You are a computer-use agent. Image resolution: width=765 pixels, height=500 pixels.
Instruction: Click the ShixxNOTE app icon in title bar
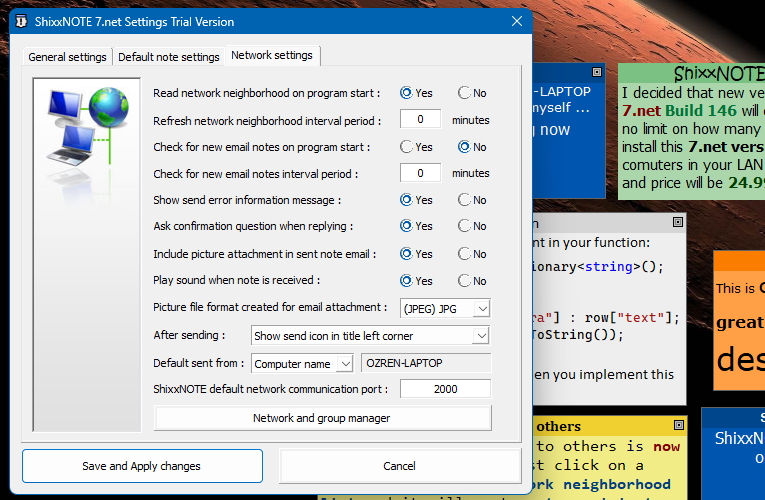tap(20, 21)
